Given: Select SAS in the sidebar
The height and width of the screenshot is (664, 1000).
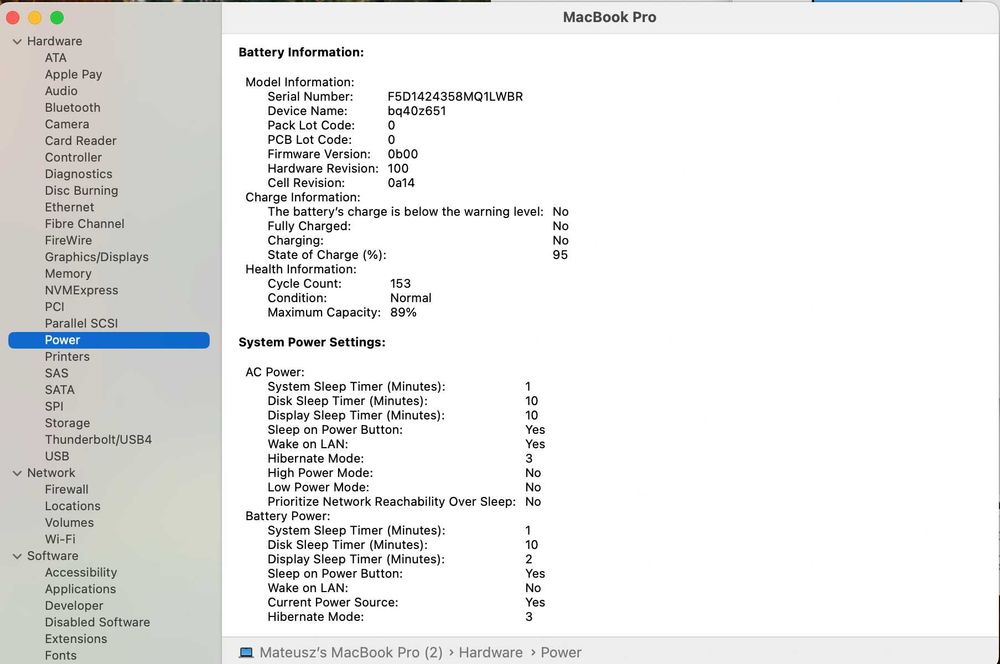Looking at the screenshot, I should 57,373.
